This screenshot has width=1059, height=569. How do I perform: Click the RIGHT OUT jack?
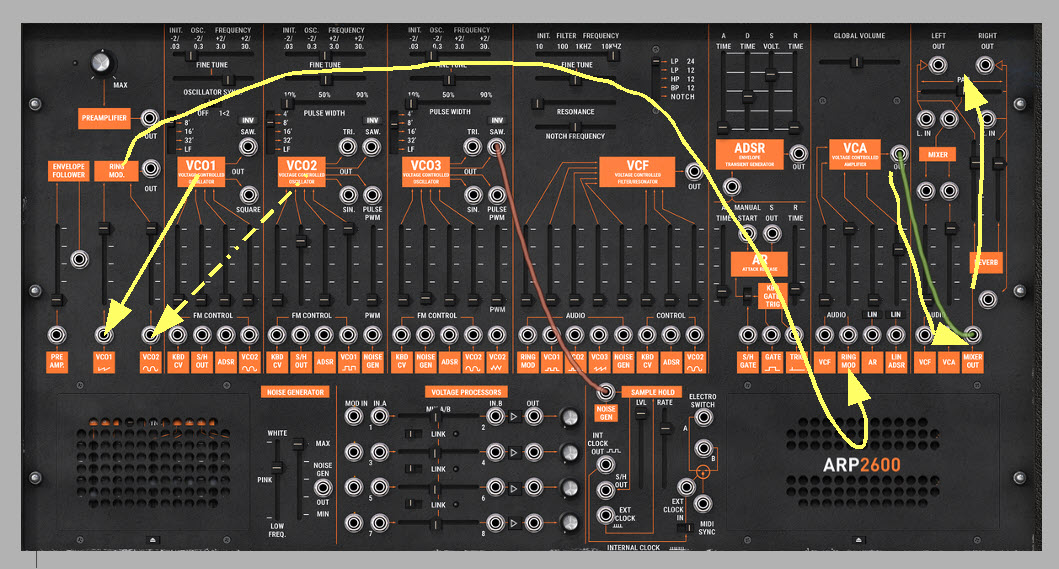coord(985,65)
